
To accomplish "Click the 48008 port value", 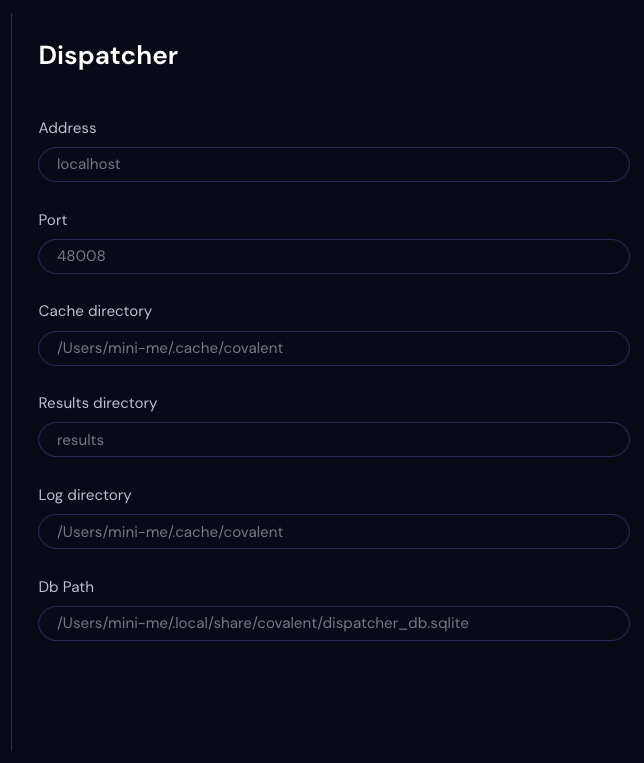I will pos(81,256).
